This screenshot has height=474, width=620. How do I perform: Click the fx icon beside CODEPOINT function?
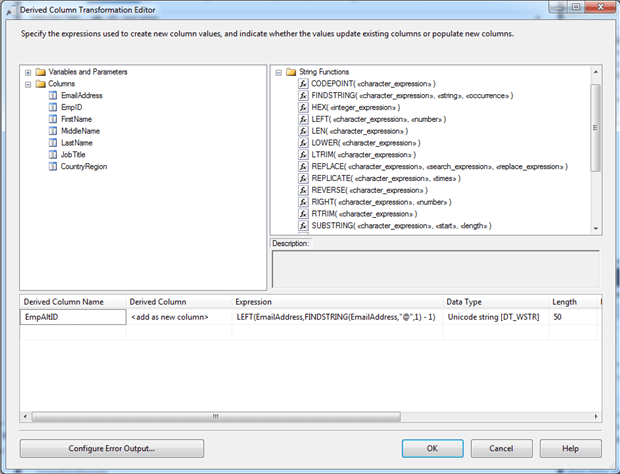coord(303,83)
